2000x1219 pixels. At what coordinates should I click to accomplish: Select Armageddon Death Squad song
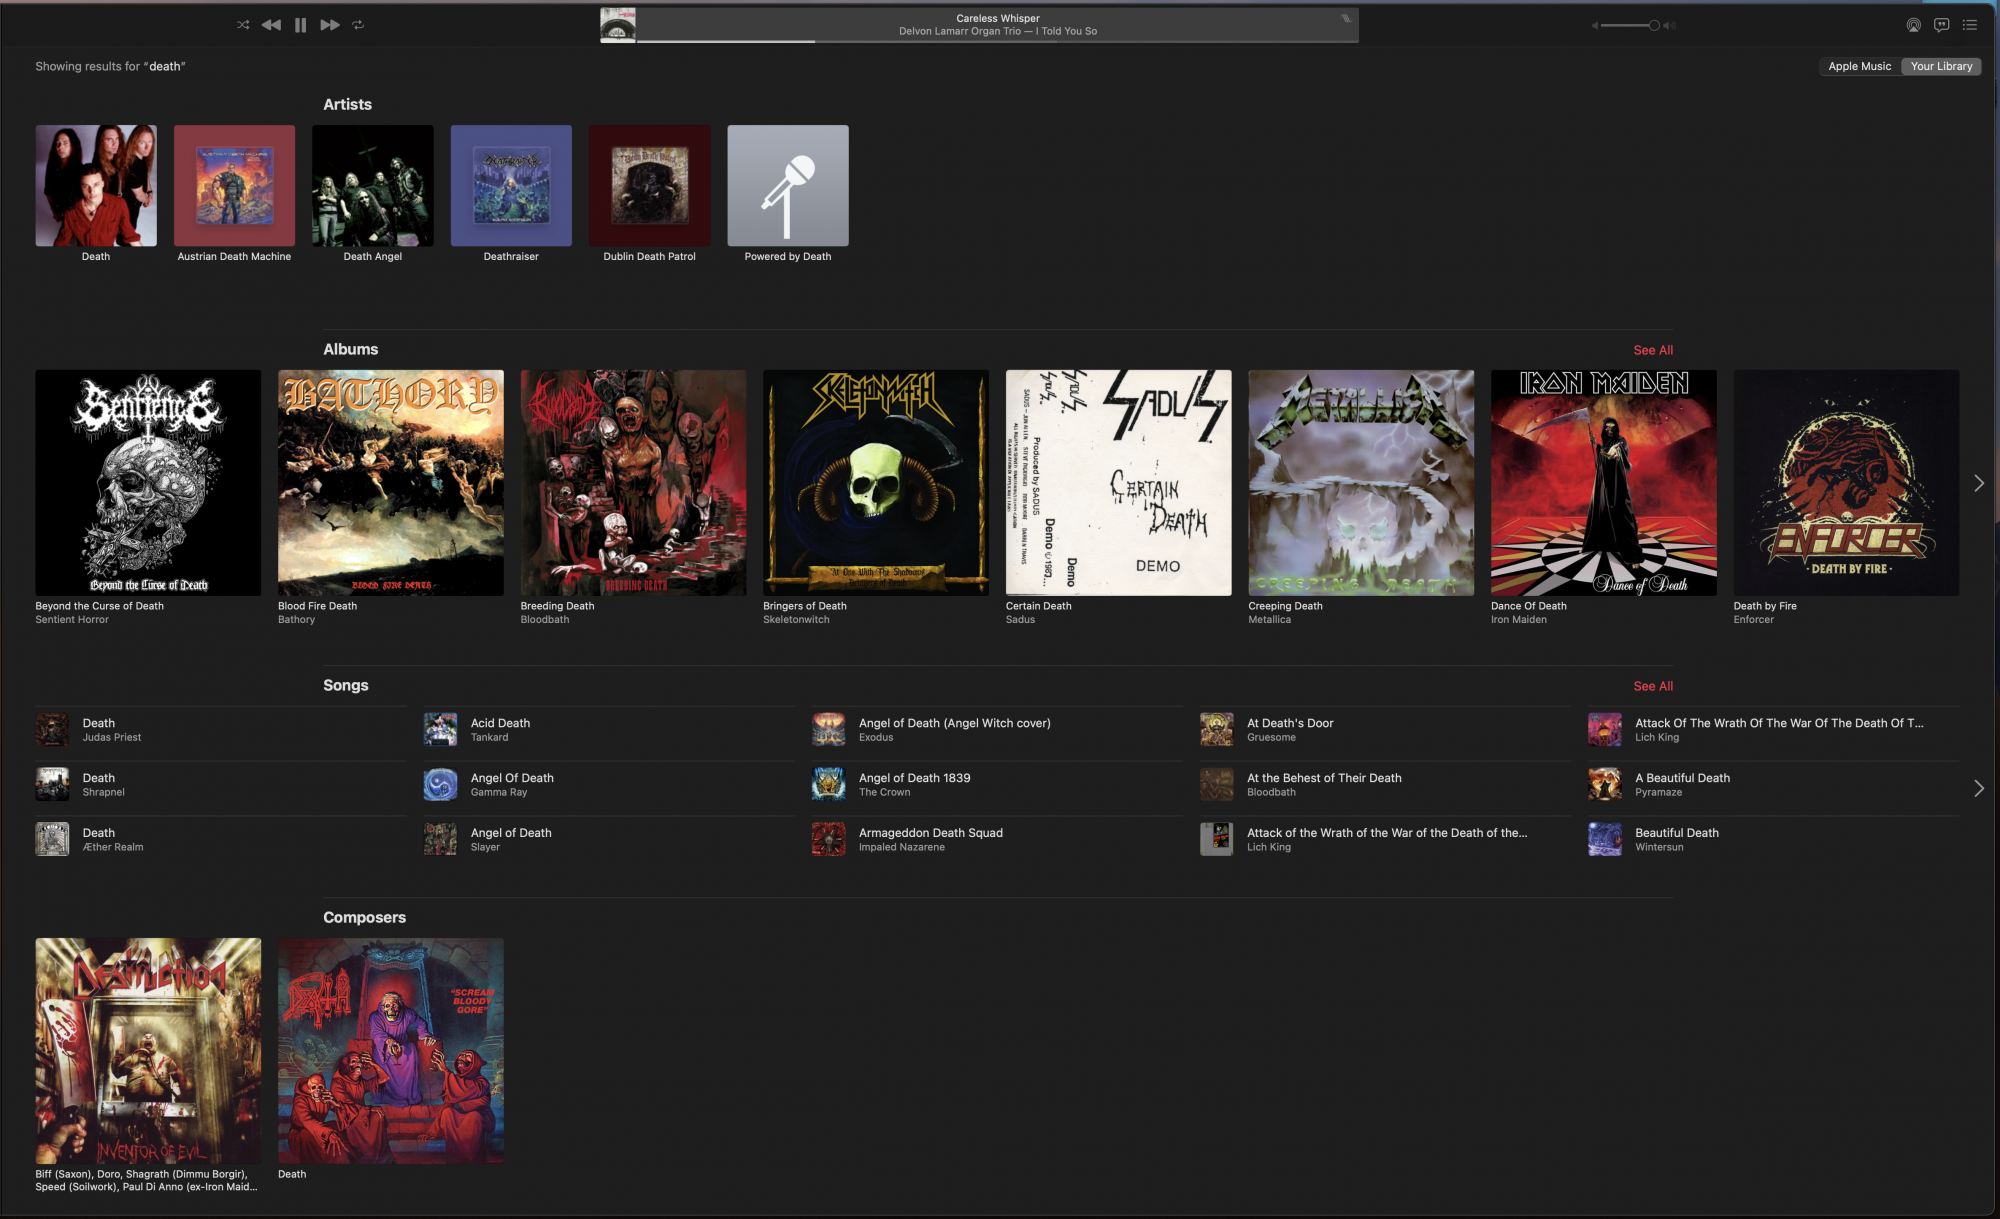click(997, 840)
